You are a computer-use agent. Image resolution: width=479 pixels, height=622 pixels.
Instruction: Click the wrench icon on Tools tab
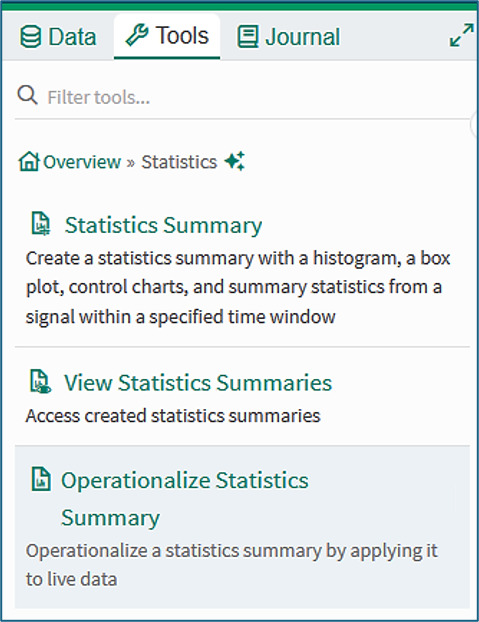tap(137, 35)
